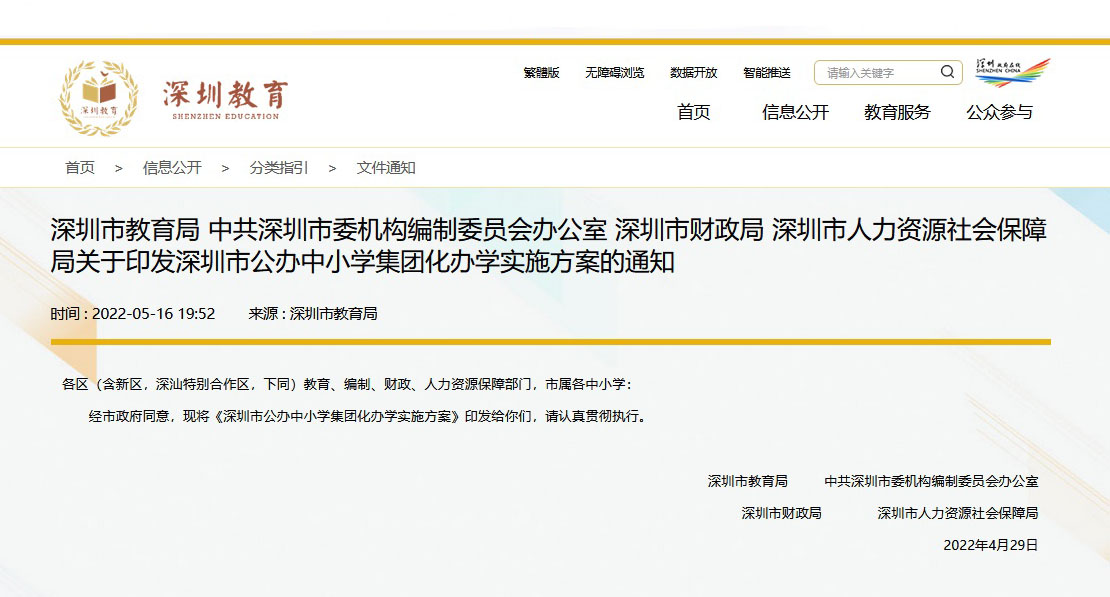Go to 首页 in the main navigation

[x=693, y=112]
